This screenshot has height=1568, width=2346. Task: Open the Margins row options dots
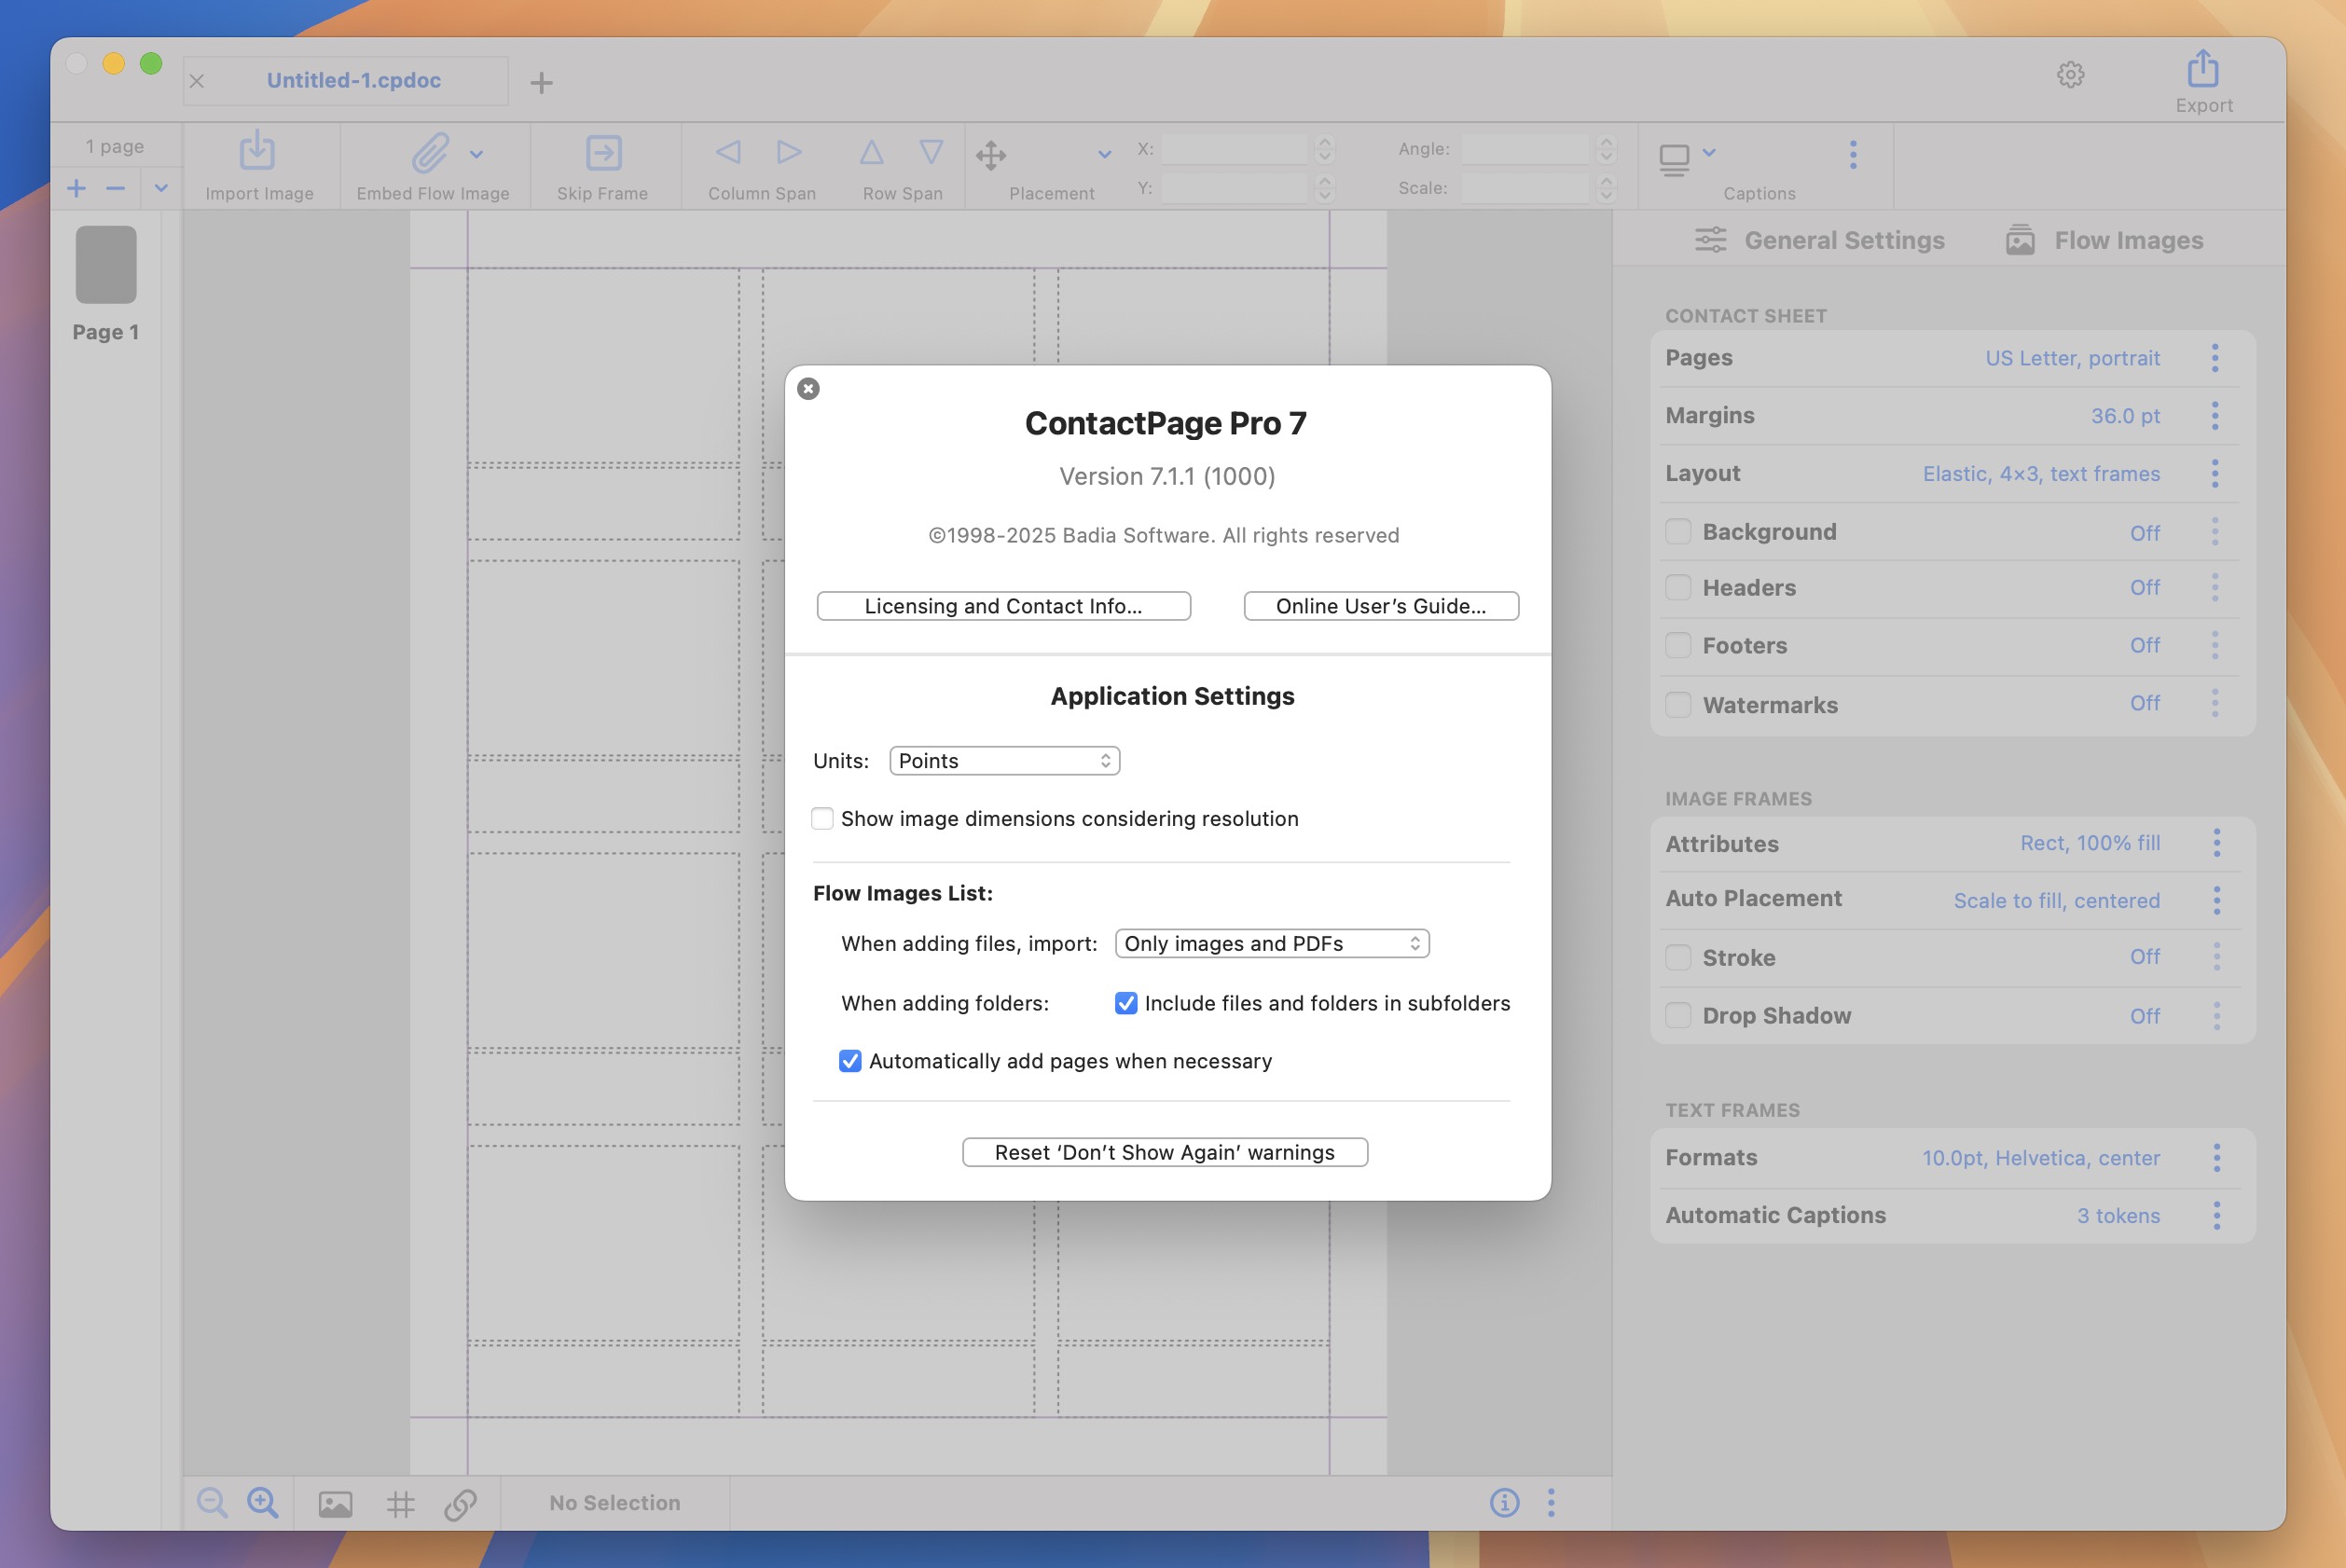(2214, 415)
